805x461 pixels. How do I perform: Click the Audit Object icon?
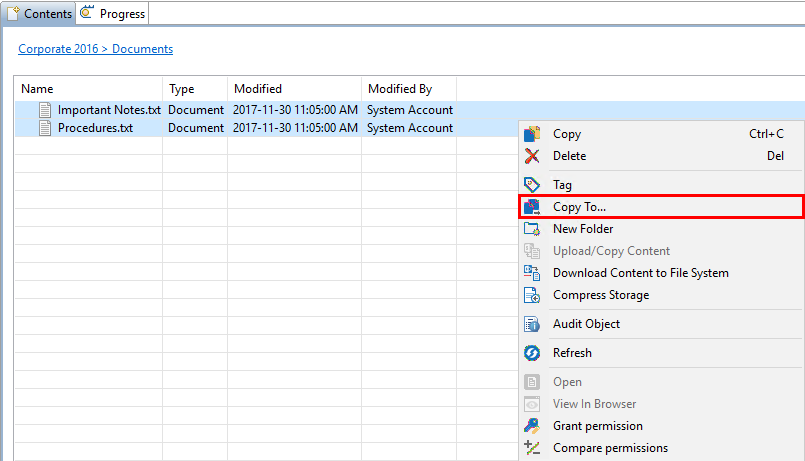[x=532, y=324]
